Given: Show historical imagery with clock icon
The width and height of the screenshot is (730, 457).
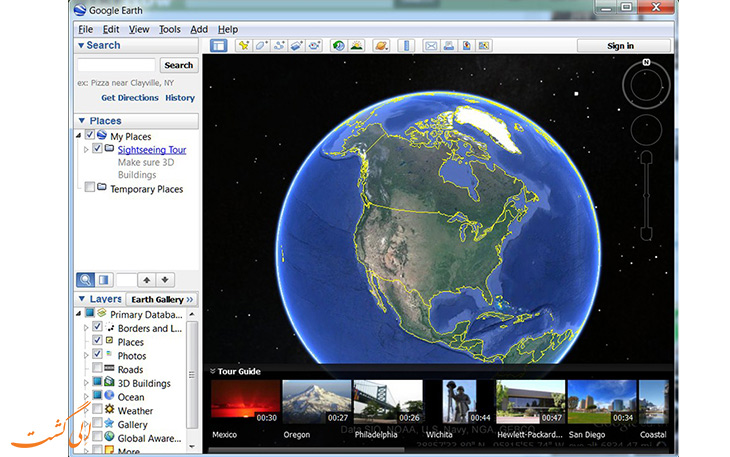Looking at the screenshot, I should coord(338,46).
